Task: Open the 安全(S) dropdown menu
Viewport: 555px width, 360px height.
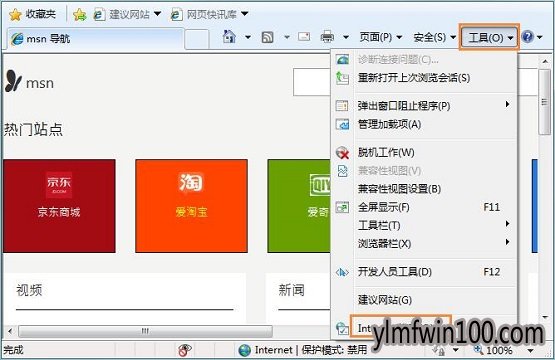Action: pos(434,37)
